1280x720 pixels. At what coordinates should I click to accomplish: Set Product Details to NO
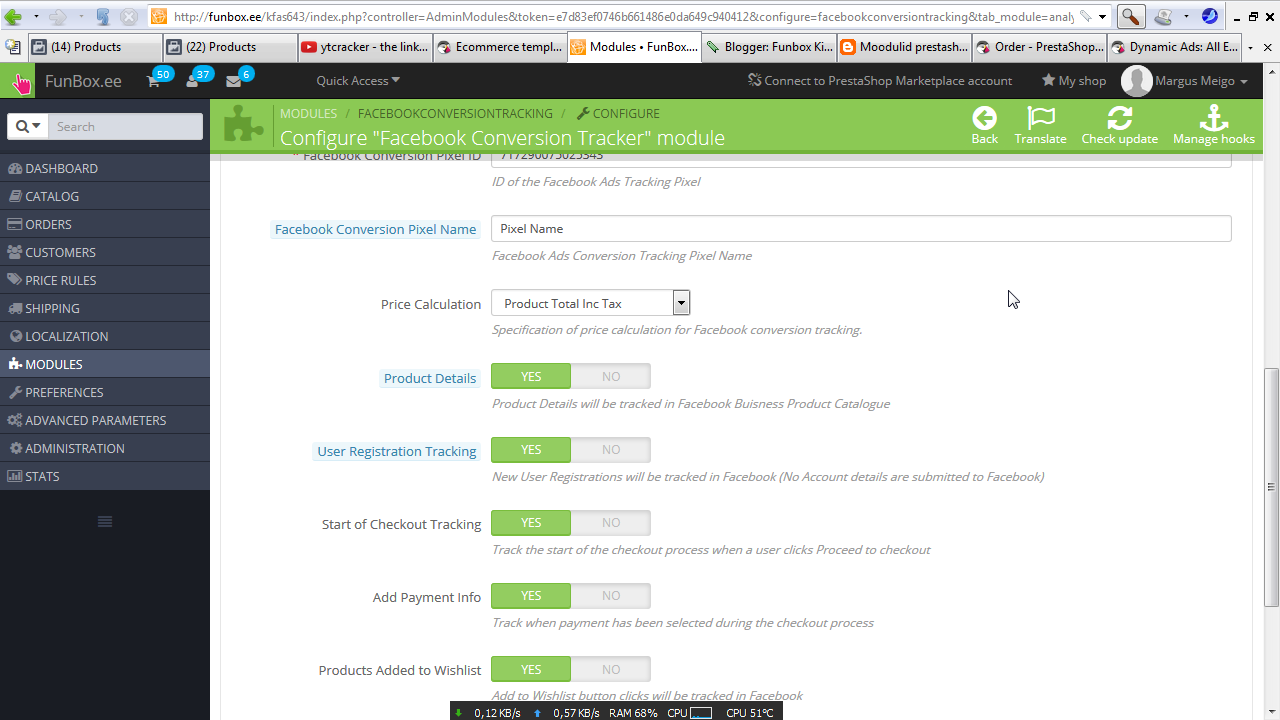(611, 376)
